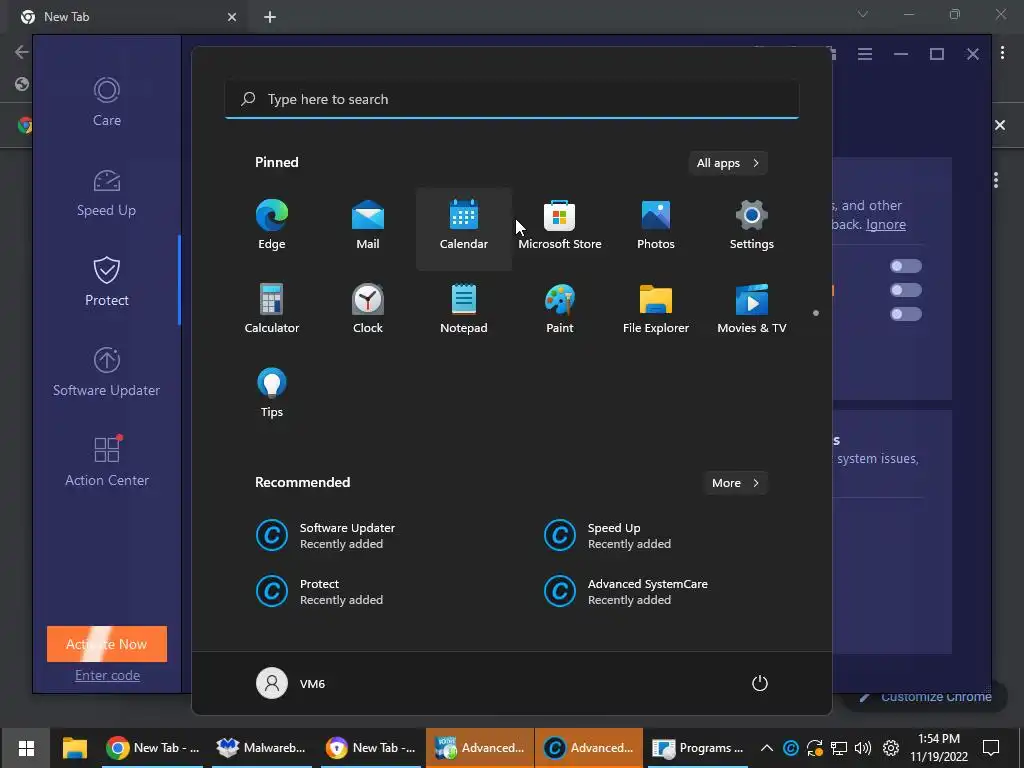
Task: Open Paint from pinned apps
Action: click(x=560, y=310)
